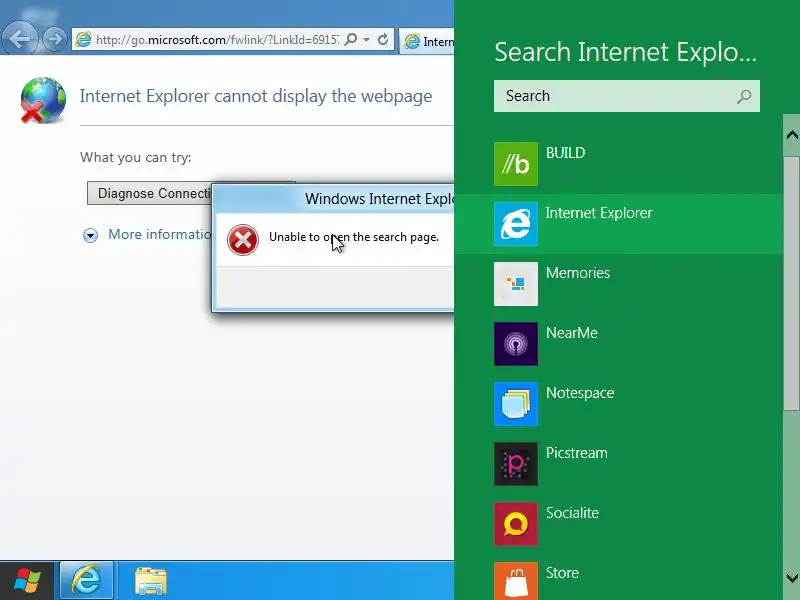Select the NearMe app icon
The width and height of the screenshot is (800, 600).
tap(516, 344)
